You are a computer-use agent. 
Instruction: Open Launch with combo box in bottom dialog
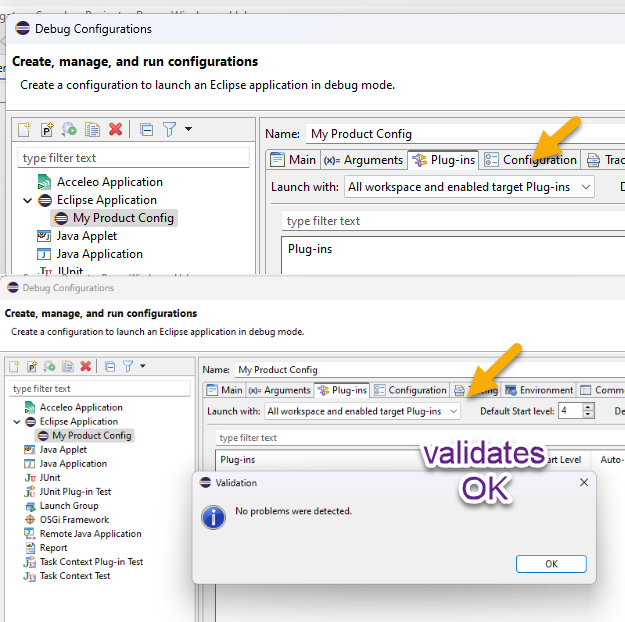pos(362,411)
